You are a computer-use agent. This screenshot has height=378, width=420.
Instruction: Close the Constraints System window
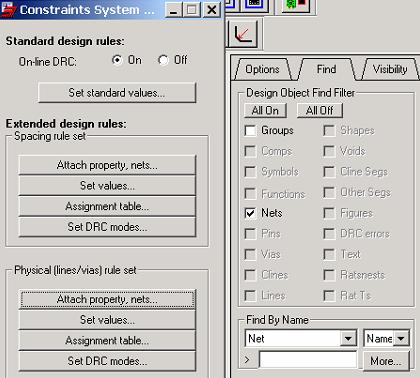[x=212, y=10]
